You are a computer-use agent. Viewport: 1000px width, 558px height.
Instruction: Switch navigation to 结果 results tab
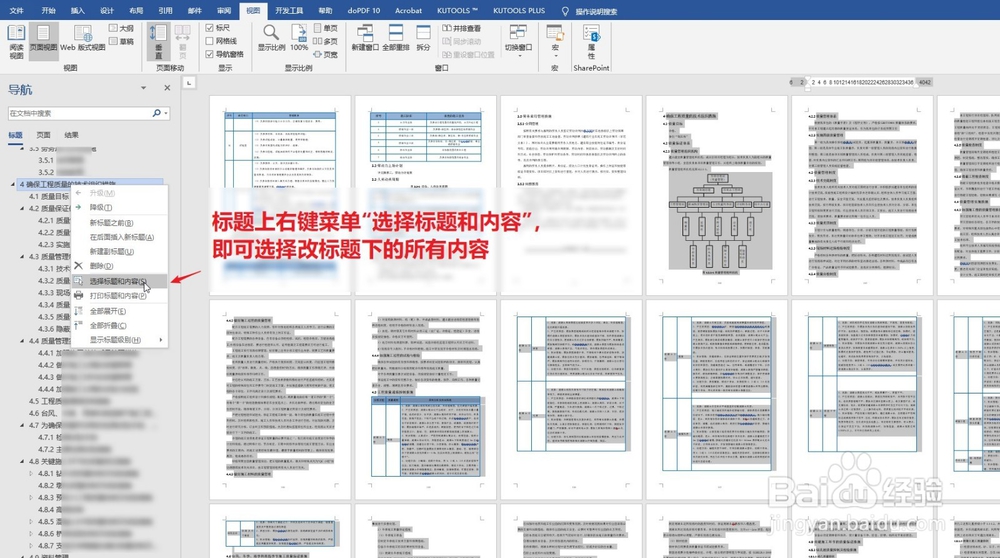point(71,135)
